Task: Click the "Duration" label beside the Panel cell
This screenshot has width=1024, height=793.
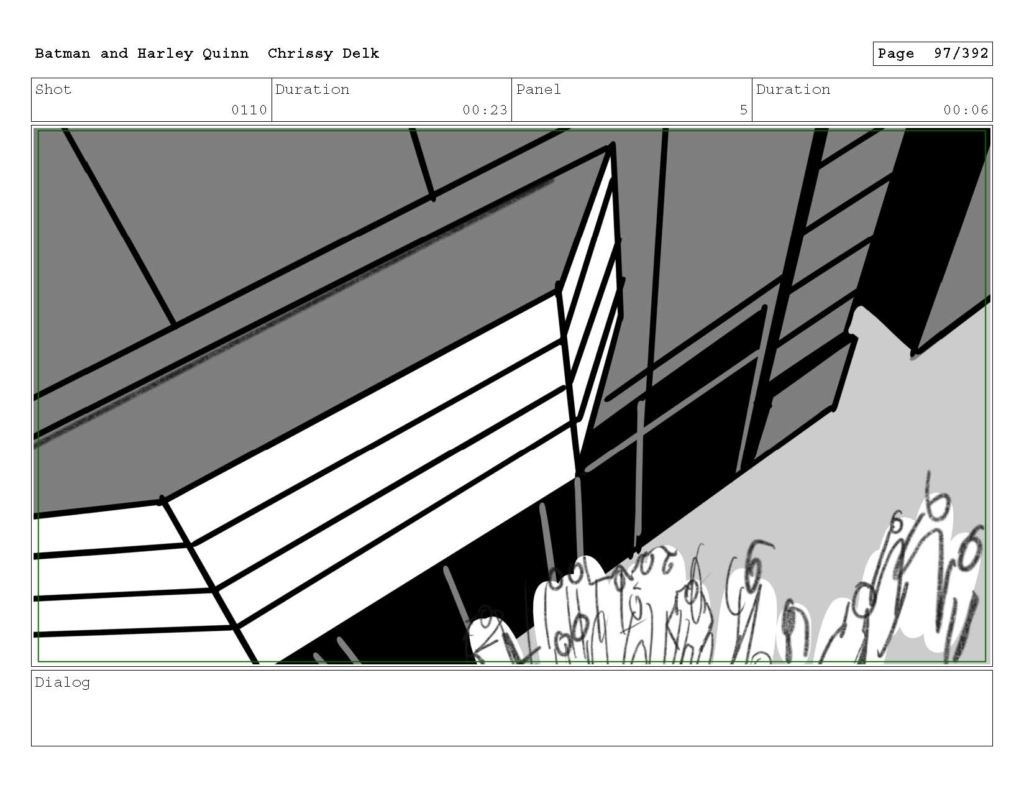Action: pos(793,89)
